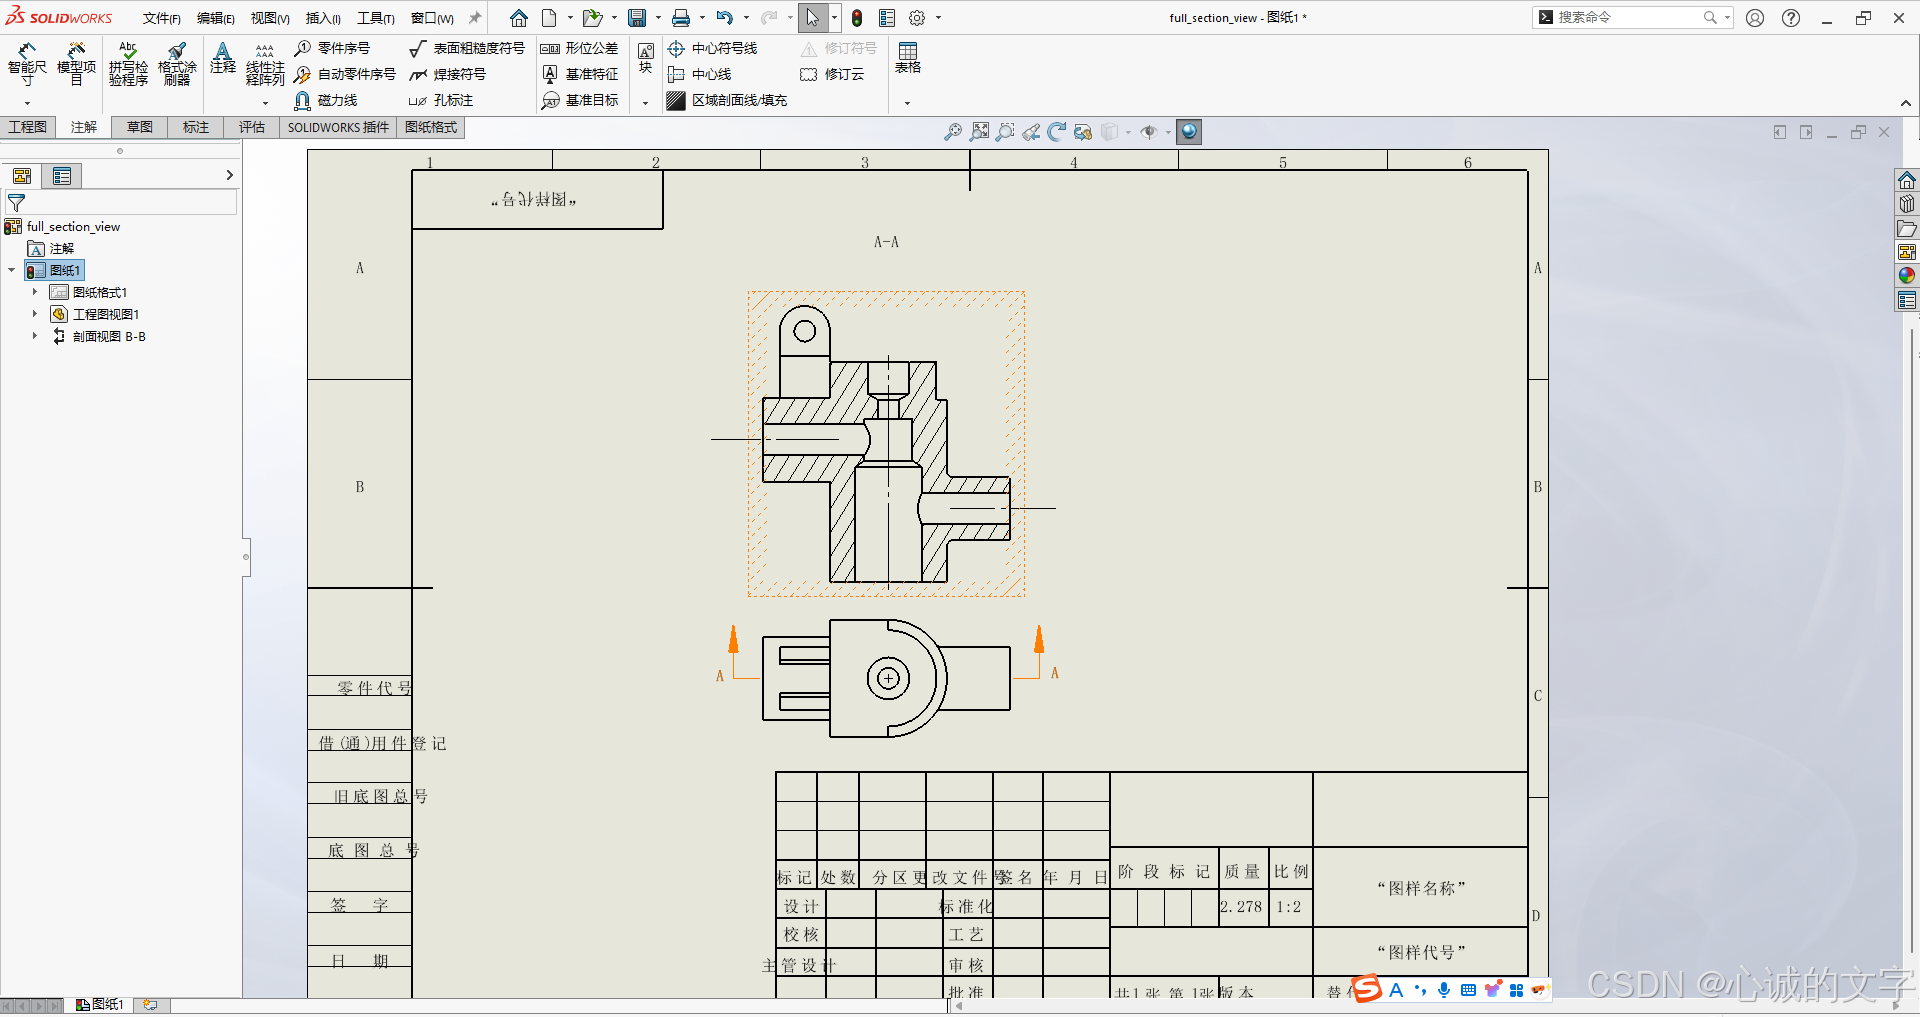The height and width of the screenshot is (1017, 1920).
Task: Switch to PropertyManager tab icon
Action: coord(62,176)
